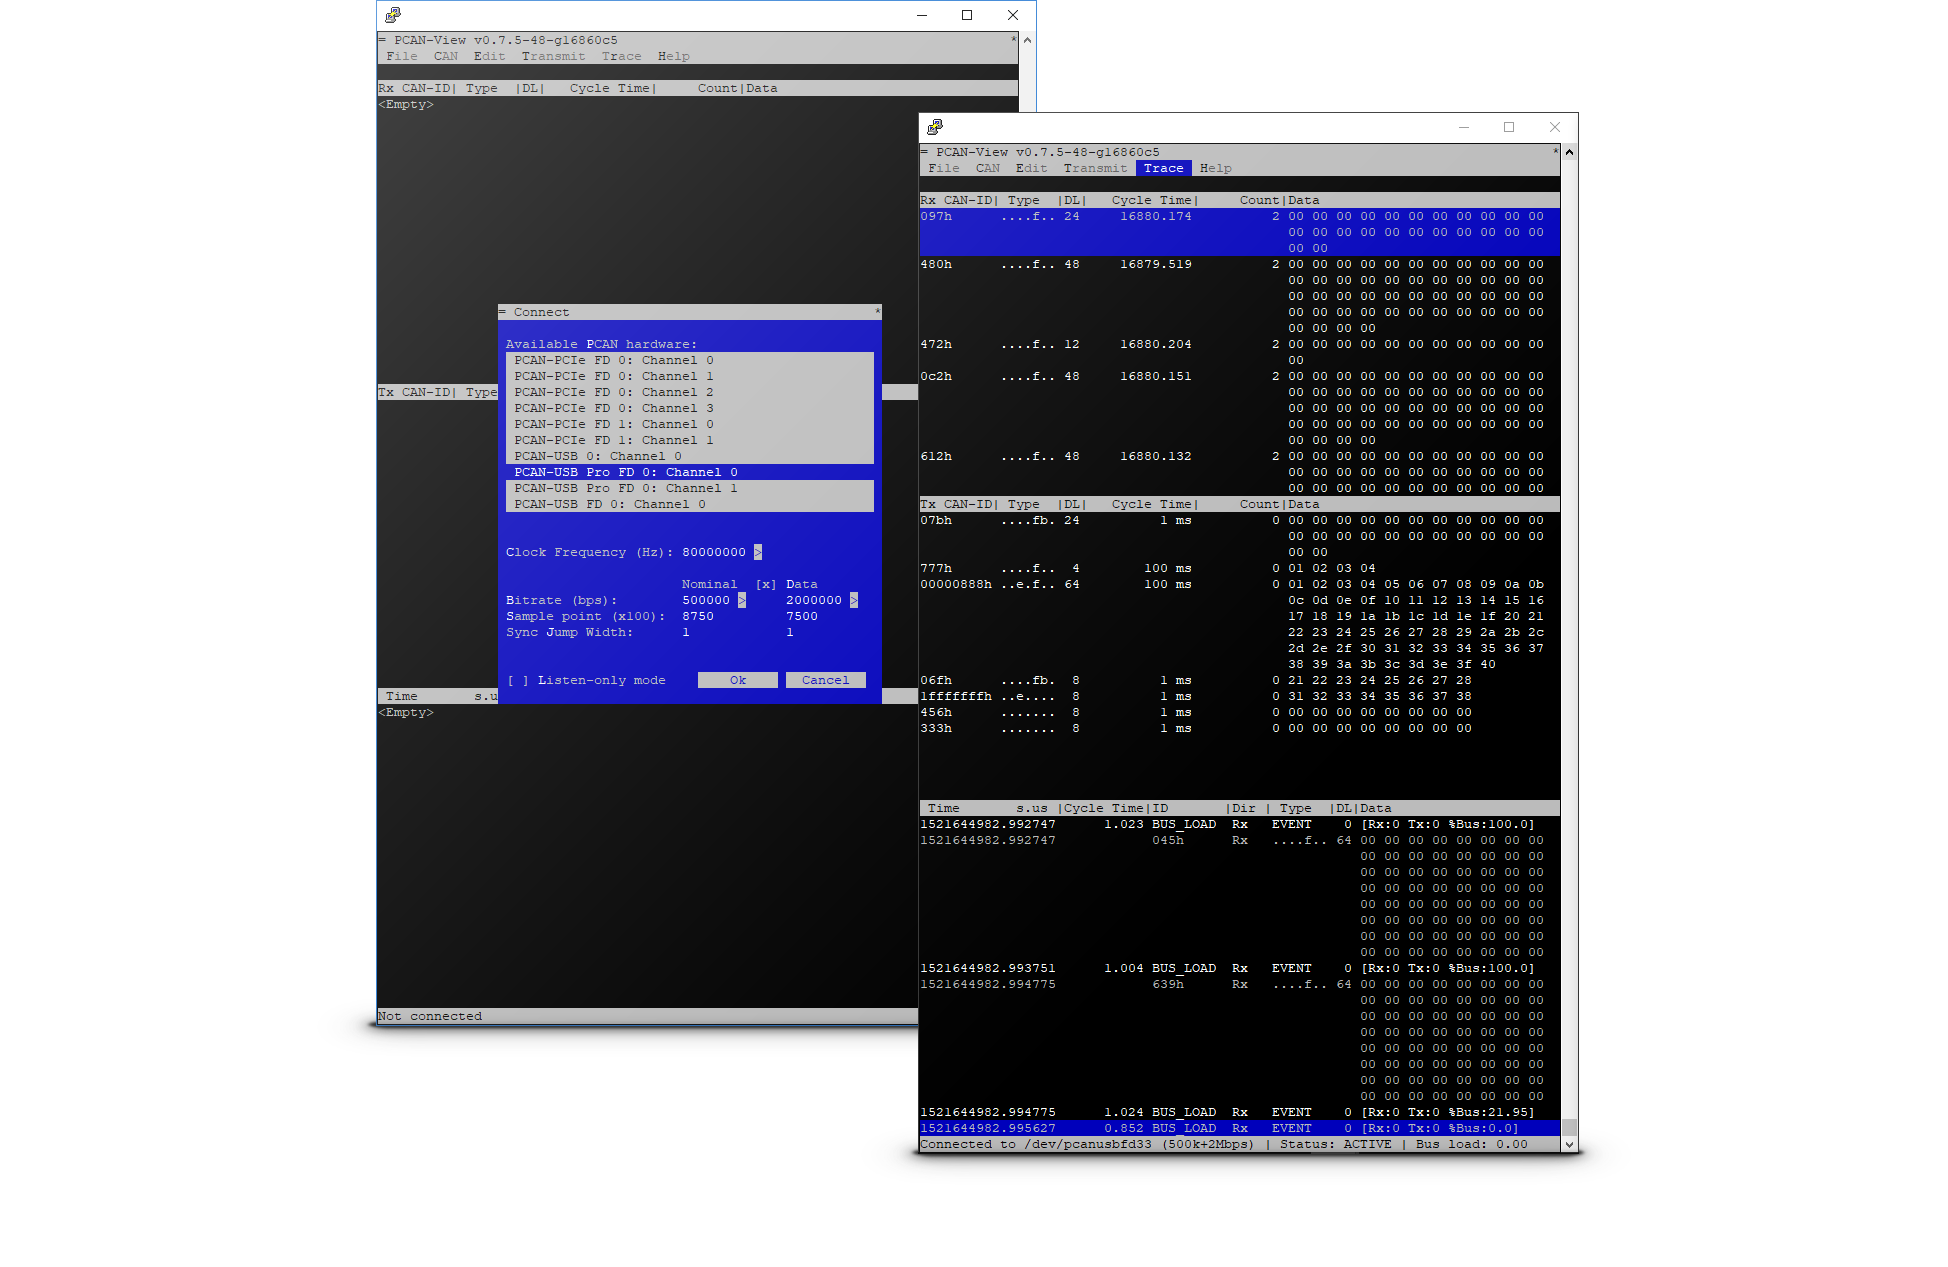1948x1267 pixels.
Task: Select PCAN-PCIe FD 1: Channel 0
Action: [x=690, y=424]
